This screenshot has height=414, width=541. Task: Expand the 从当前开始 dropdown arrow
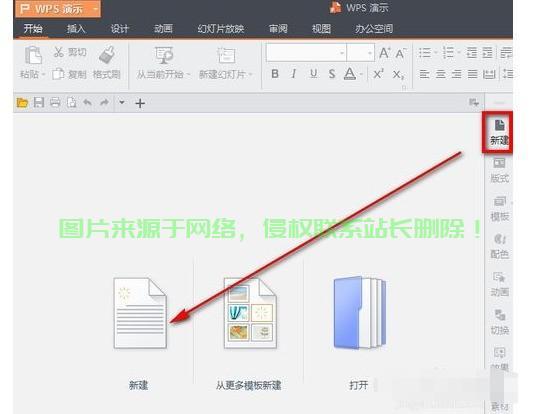click(188, 75)
